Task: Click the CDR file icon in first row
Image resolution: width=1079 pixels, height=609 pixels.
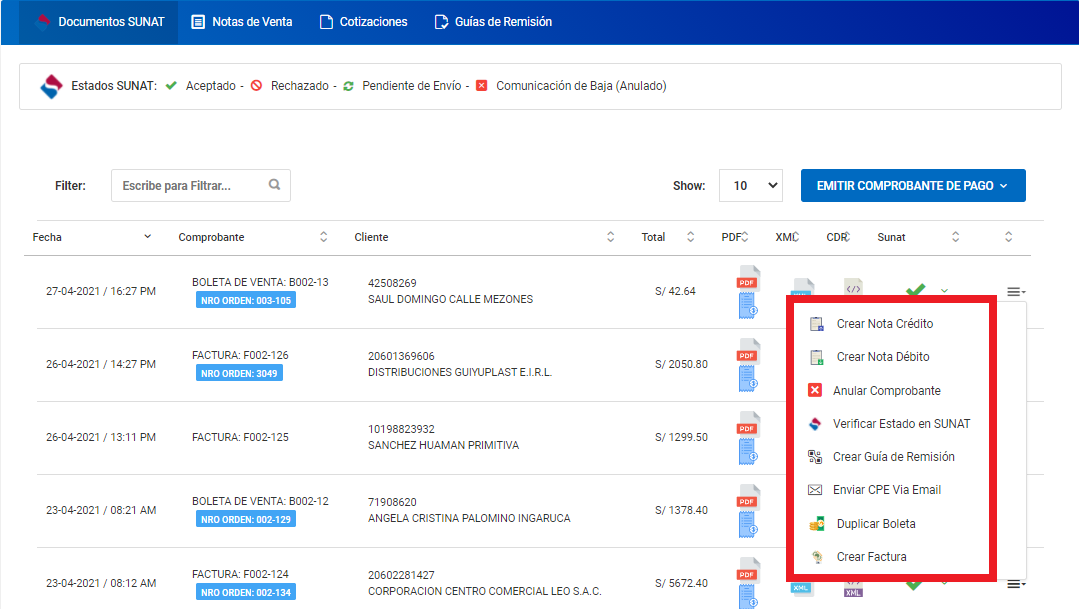Action: click(x=853, y=289)
